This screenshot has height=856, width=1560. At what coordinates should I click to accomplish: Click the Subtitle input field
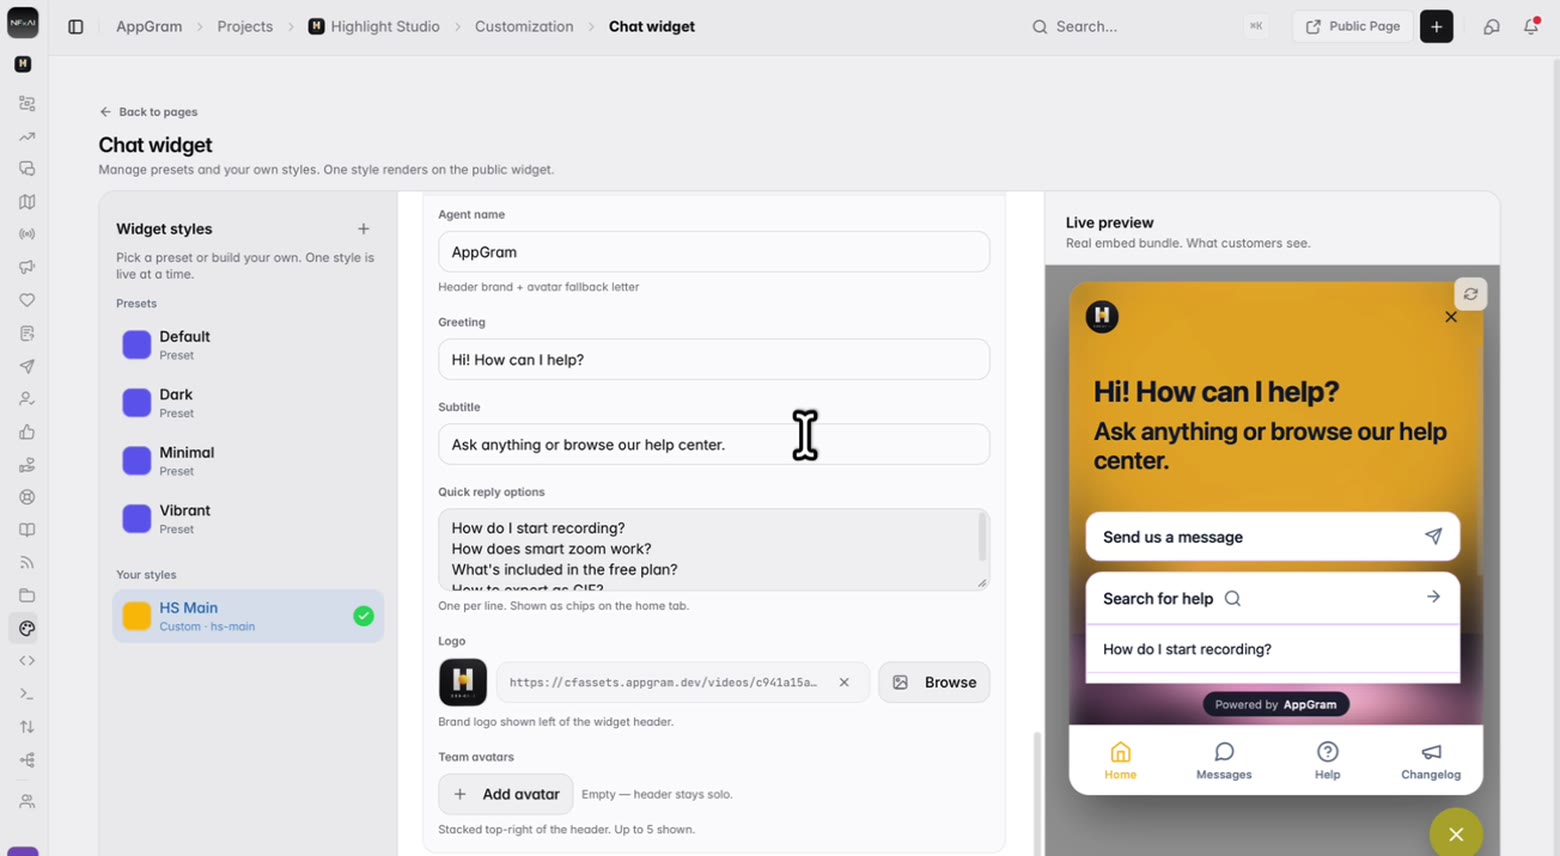point(714,444)
